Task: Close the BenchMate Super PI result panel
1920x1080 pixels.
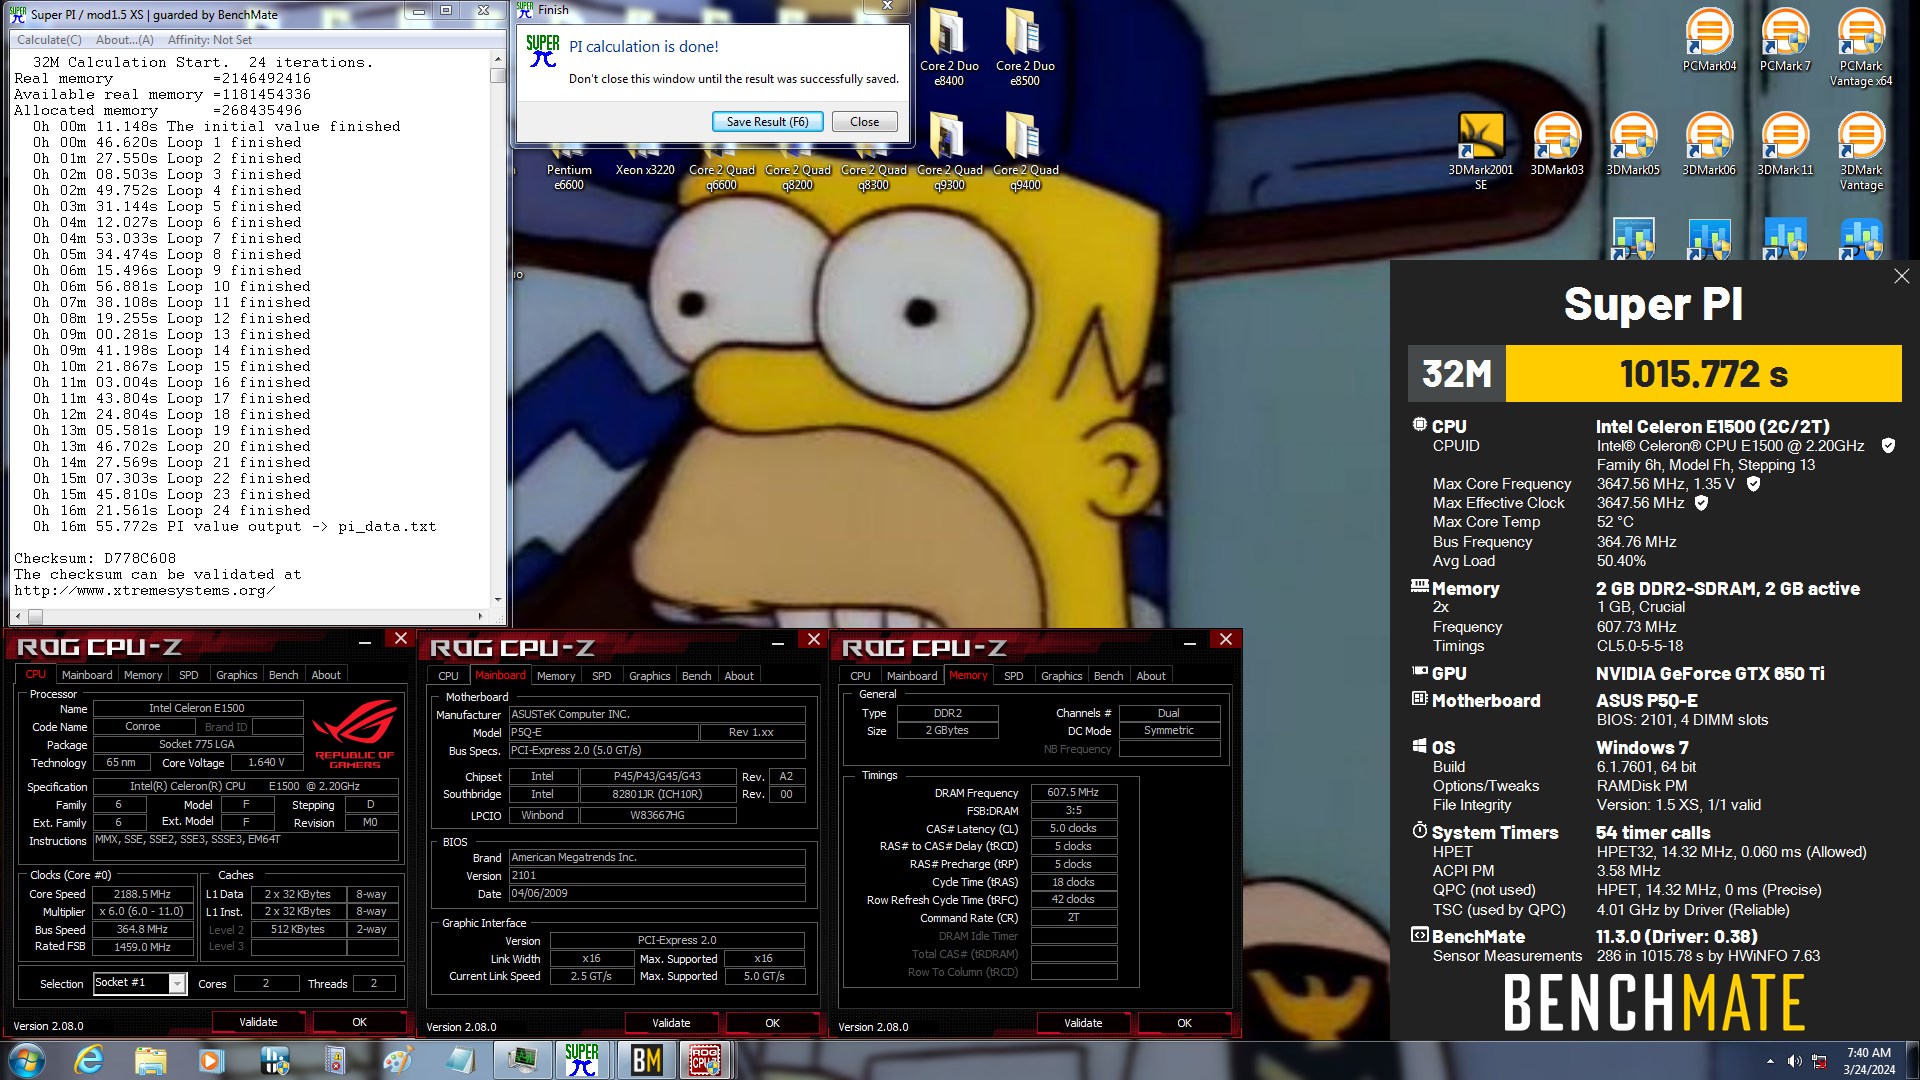Action: [1901, 276]
